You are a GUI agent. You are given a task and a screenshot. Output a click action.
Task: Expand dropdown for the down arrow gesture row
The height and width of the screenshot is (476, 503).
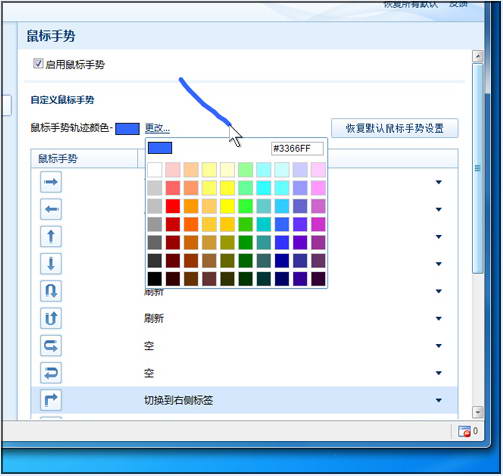[x=439, y=264]
